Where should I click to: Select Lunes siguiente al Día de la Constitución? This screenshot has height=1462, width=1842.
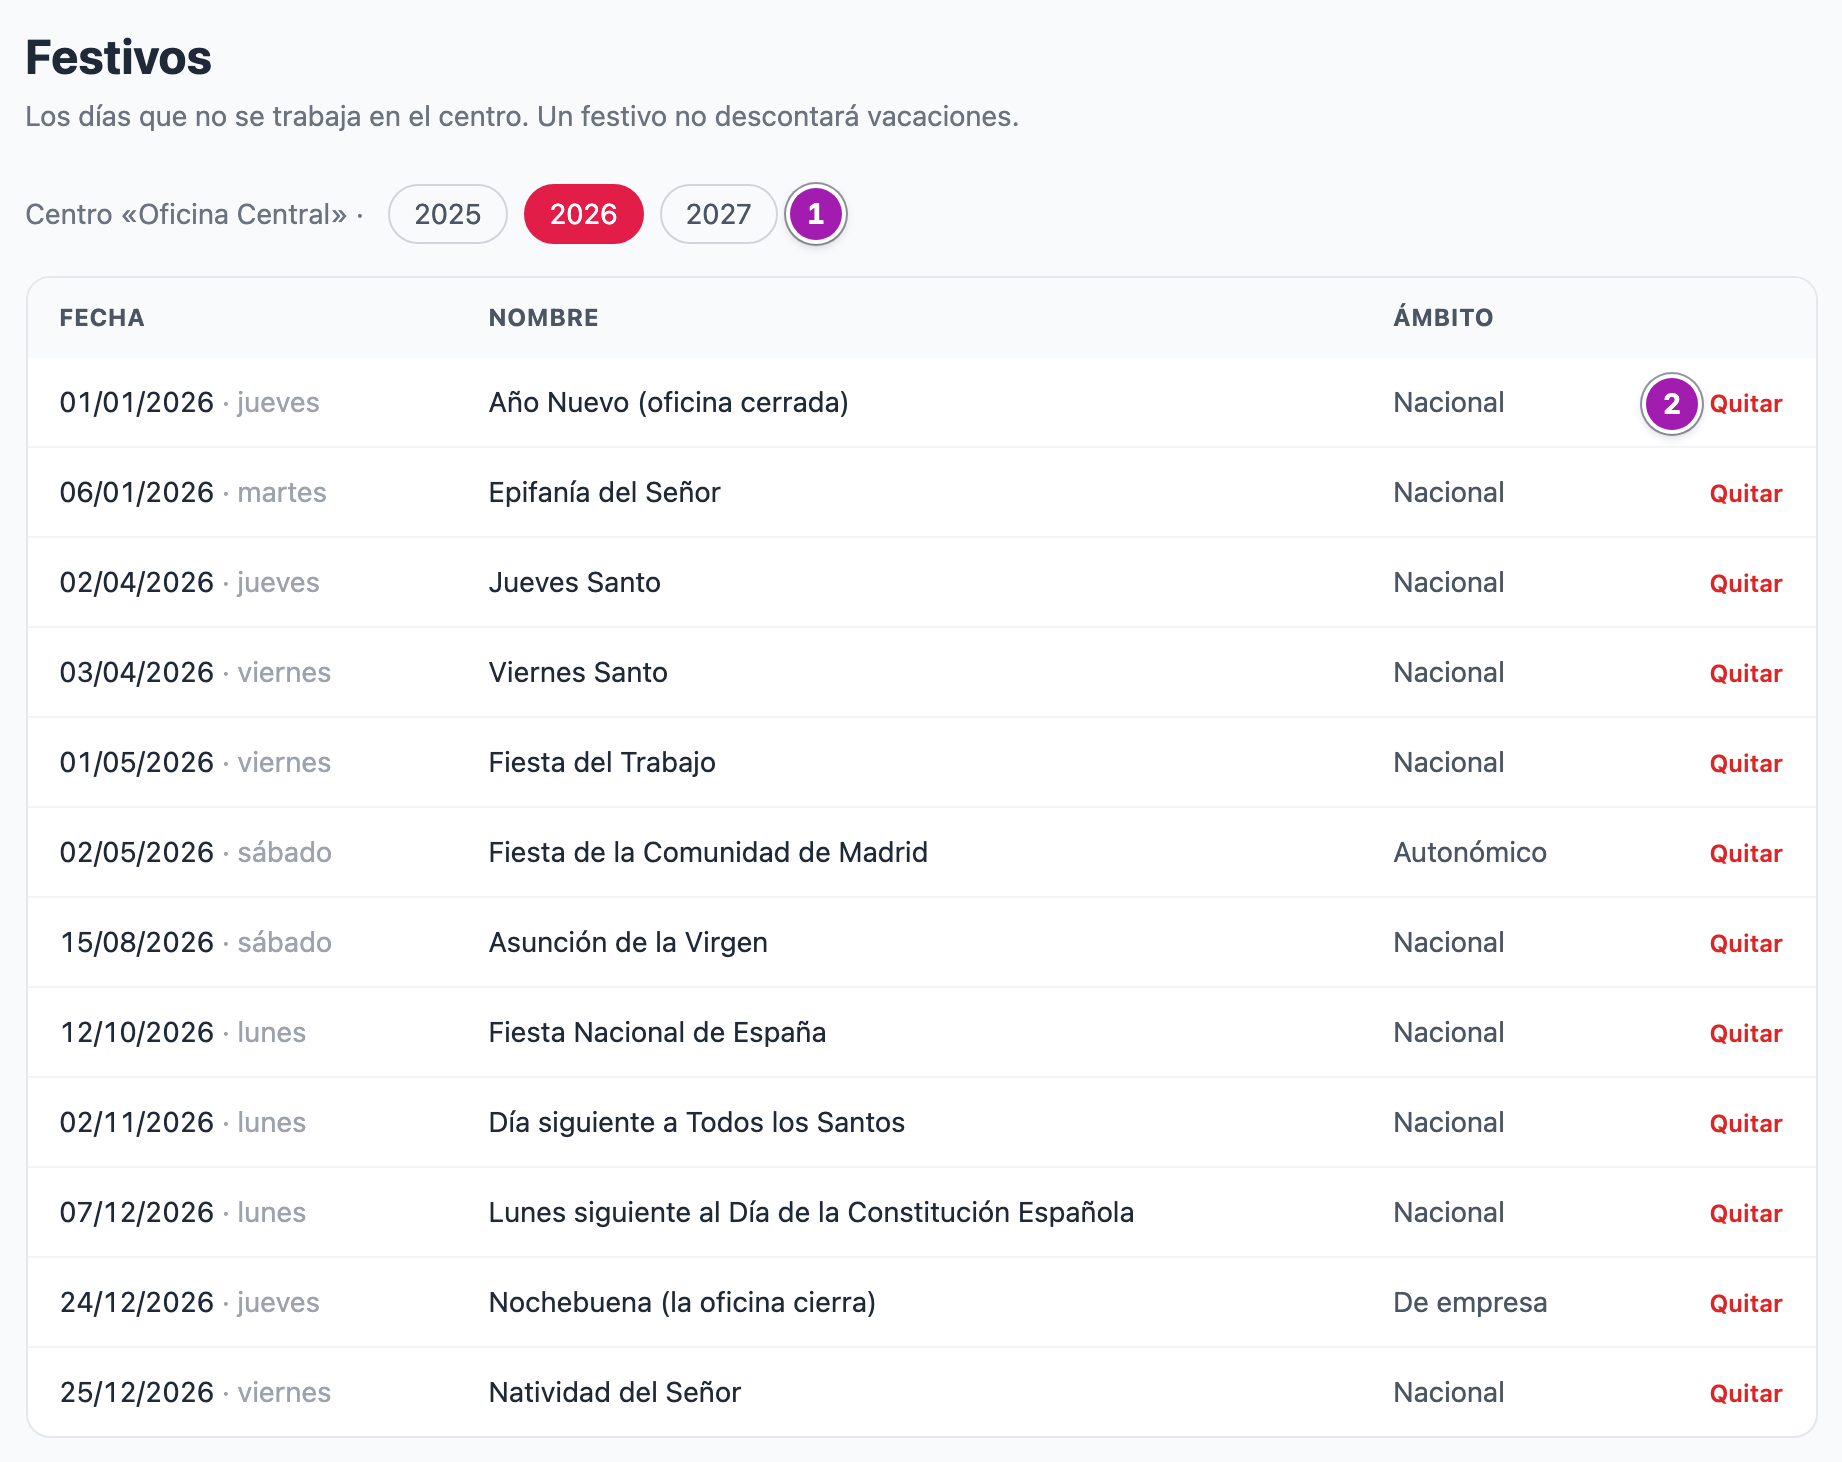811,1212
